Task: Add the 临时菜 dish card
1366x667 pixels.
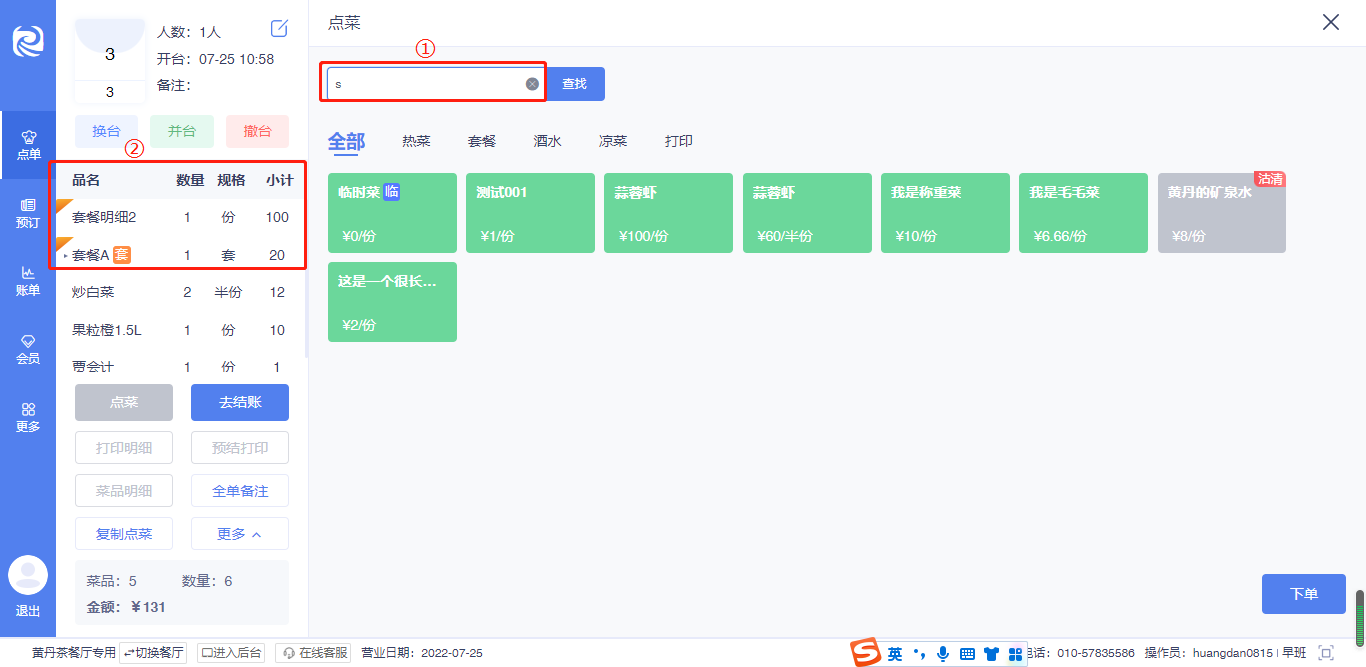Action: pyautogui.click(x=392, y=213)
